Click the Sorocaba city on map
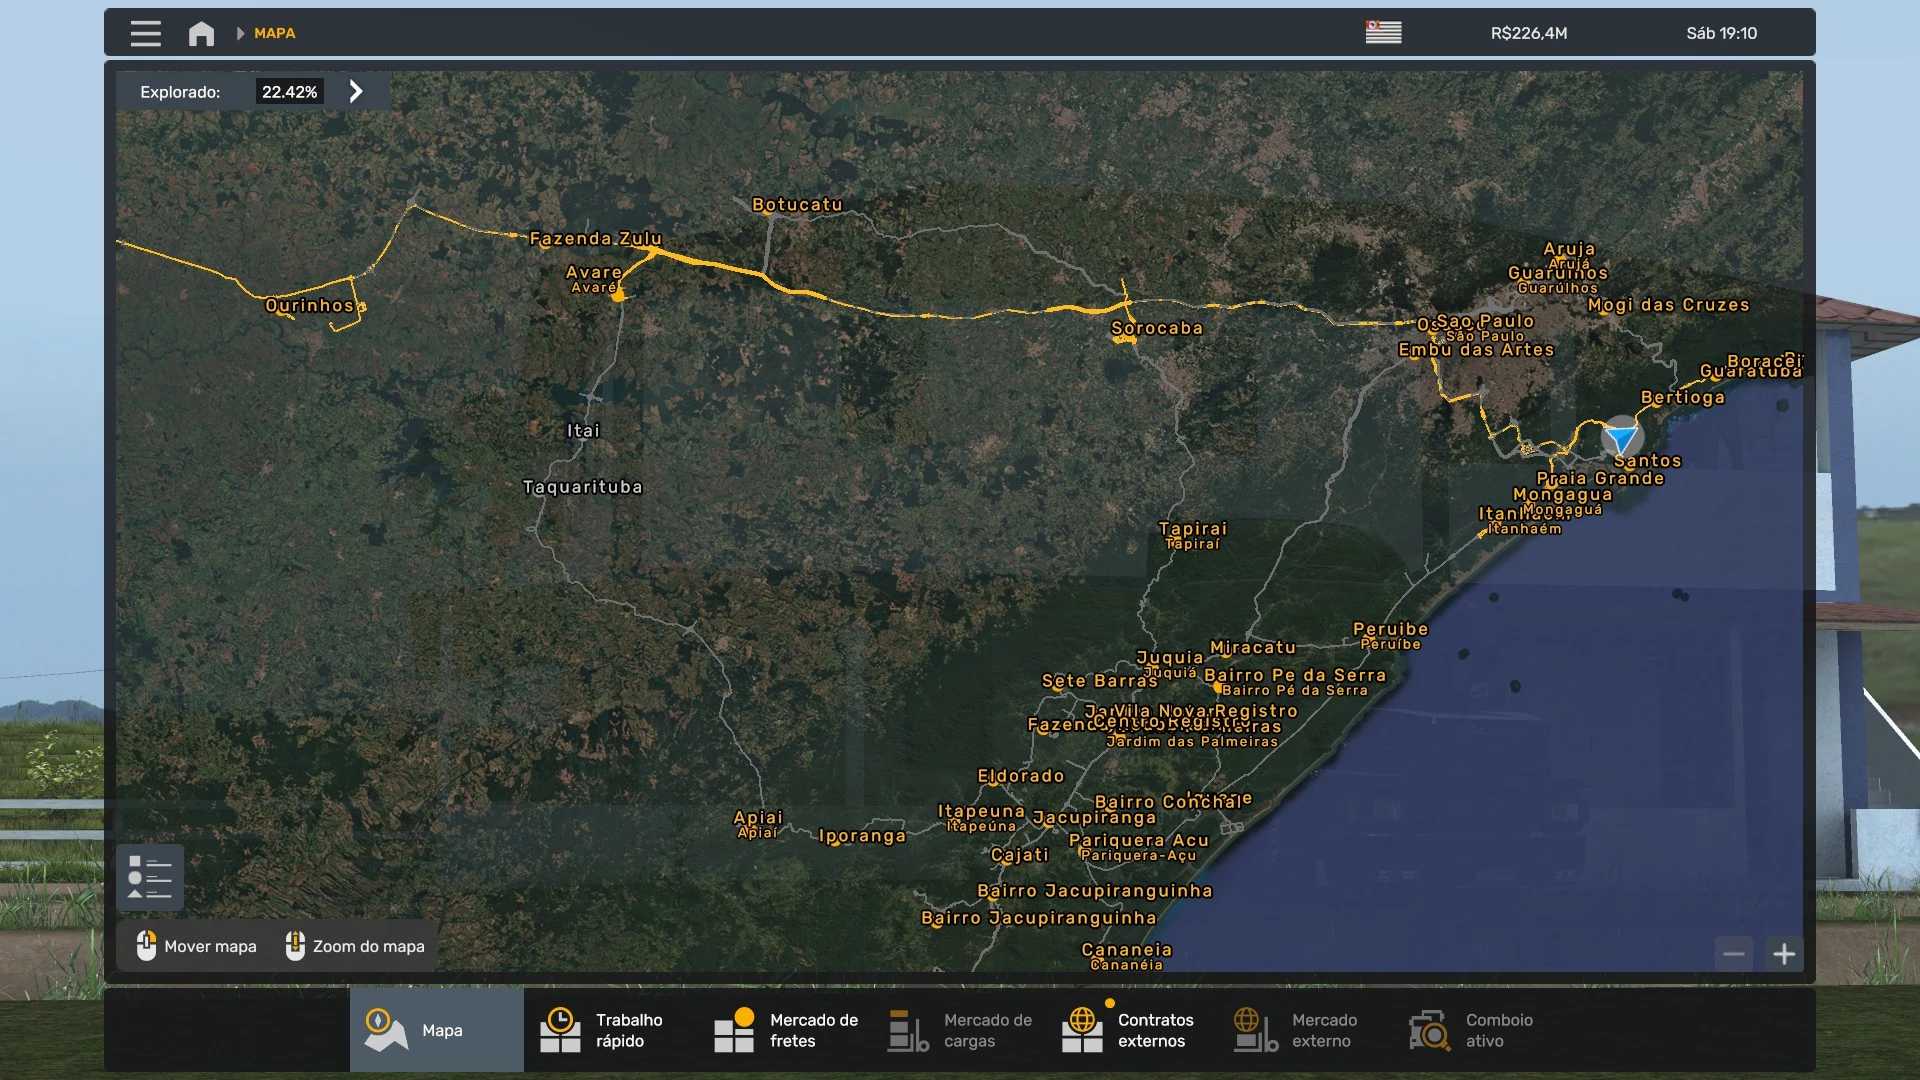 coord(1156,328)
